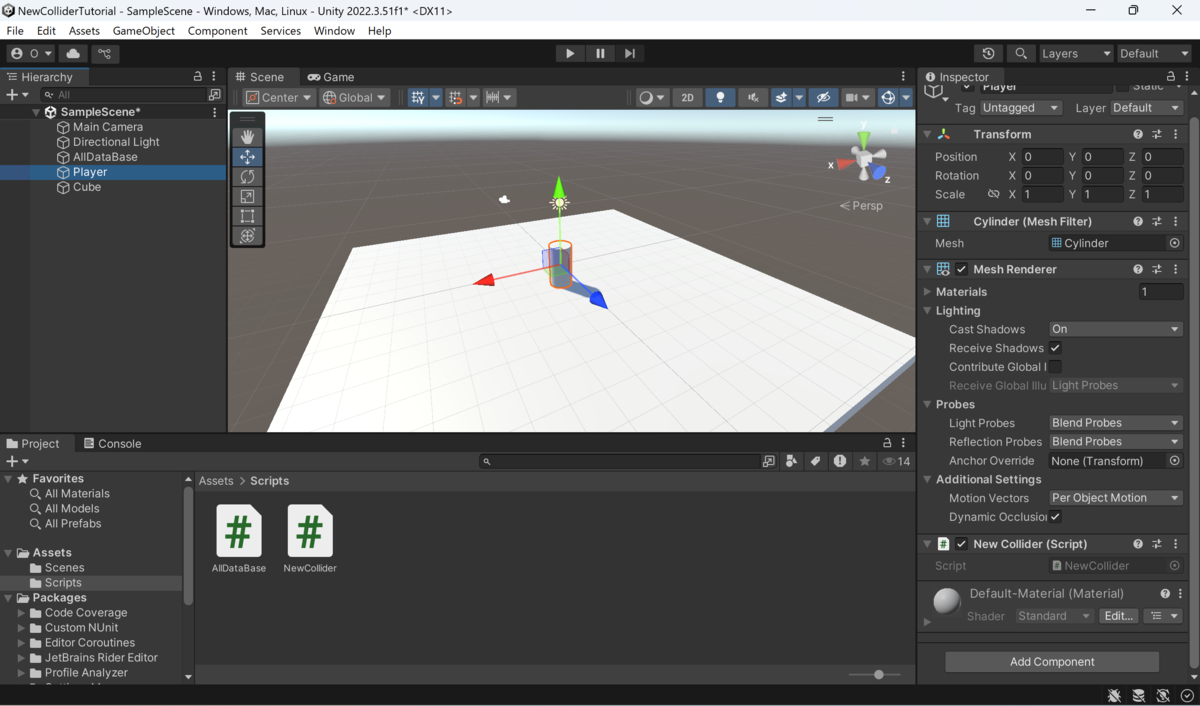This screenshot has height=706, width=1200.
Task: Open the Center pivot dropdown
Action: pyautogui.click(x=278, y=97)
